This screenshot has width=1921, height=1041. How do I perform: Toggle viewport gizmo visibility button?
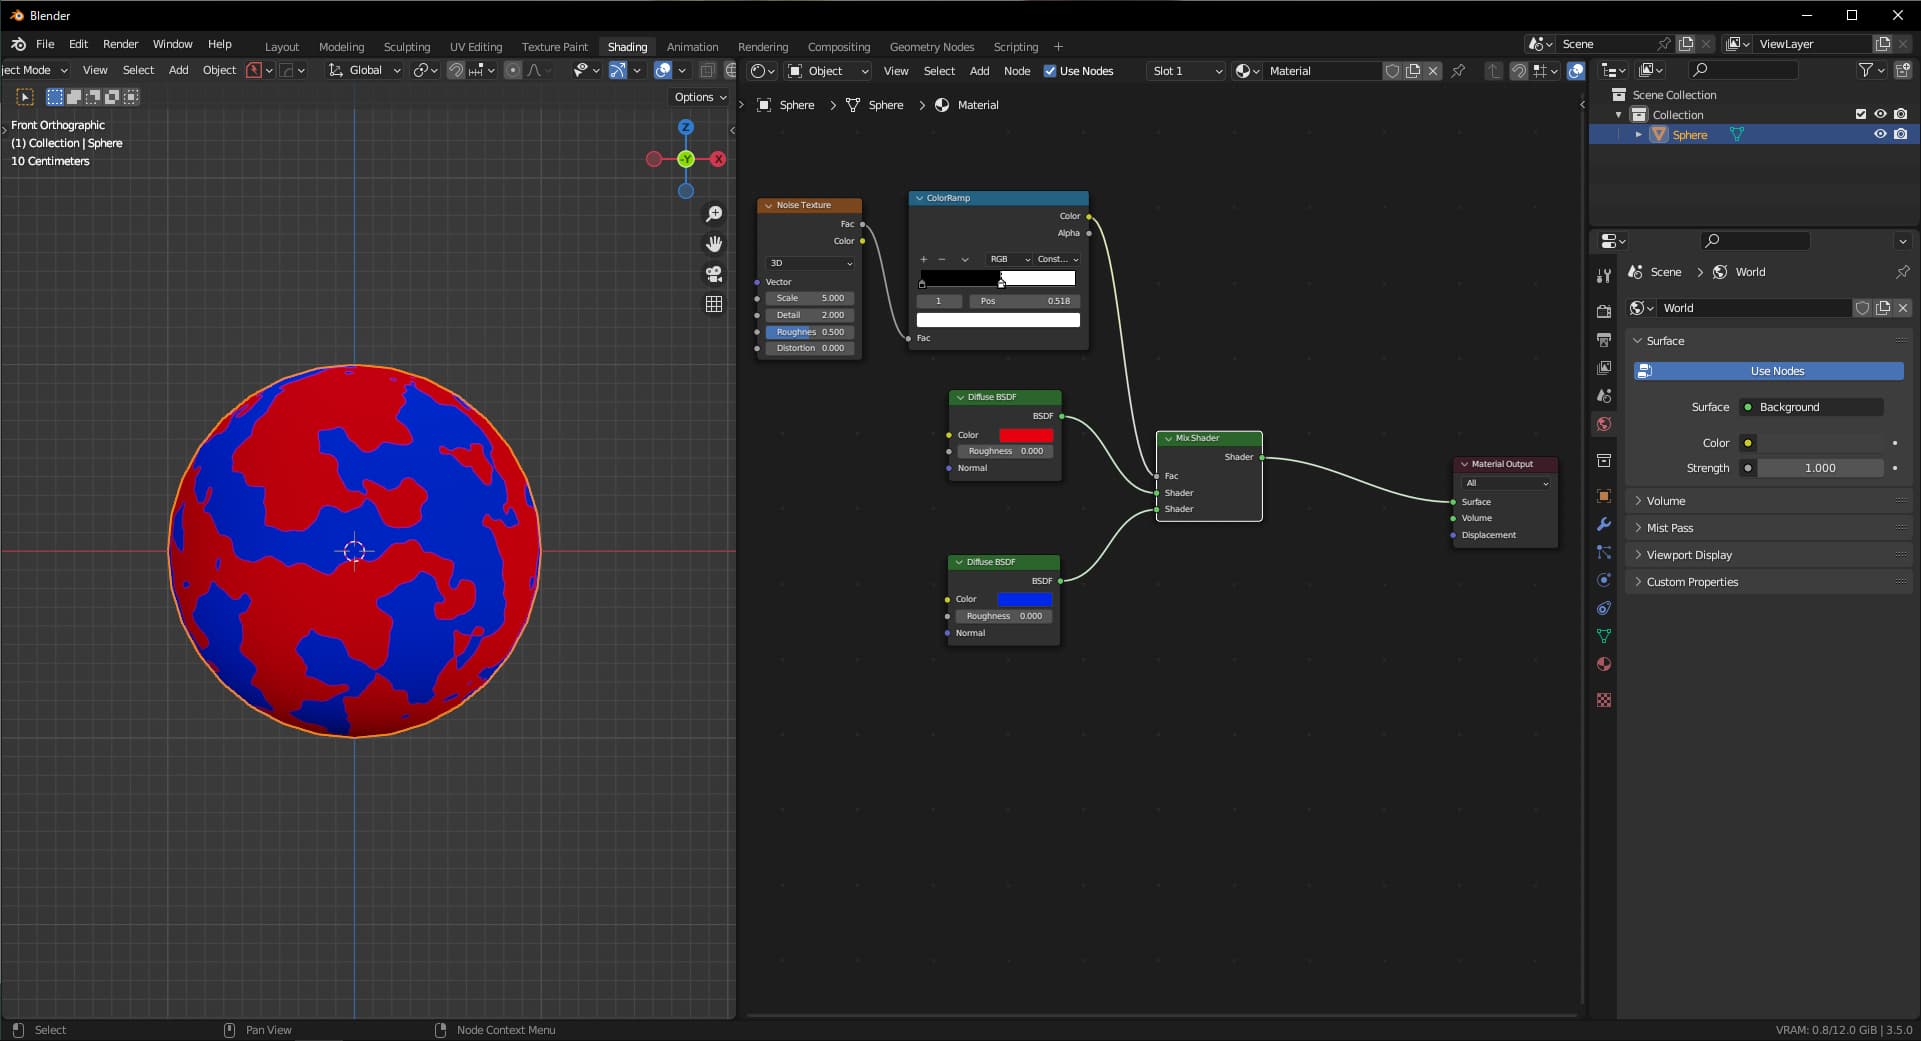(617, 70)
